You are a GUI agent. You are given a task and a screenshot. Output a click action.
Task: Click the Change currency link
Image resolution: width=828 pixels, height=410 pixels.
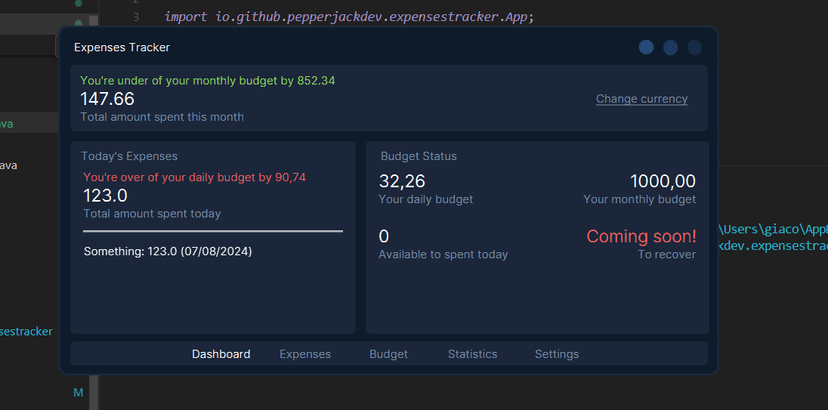[x=641, y=99]
